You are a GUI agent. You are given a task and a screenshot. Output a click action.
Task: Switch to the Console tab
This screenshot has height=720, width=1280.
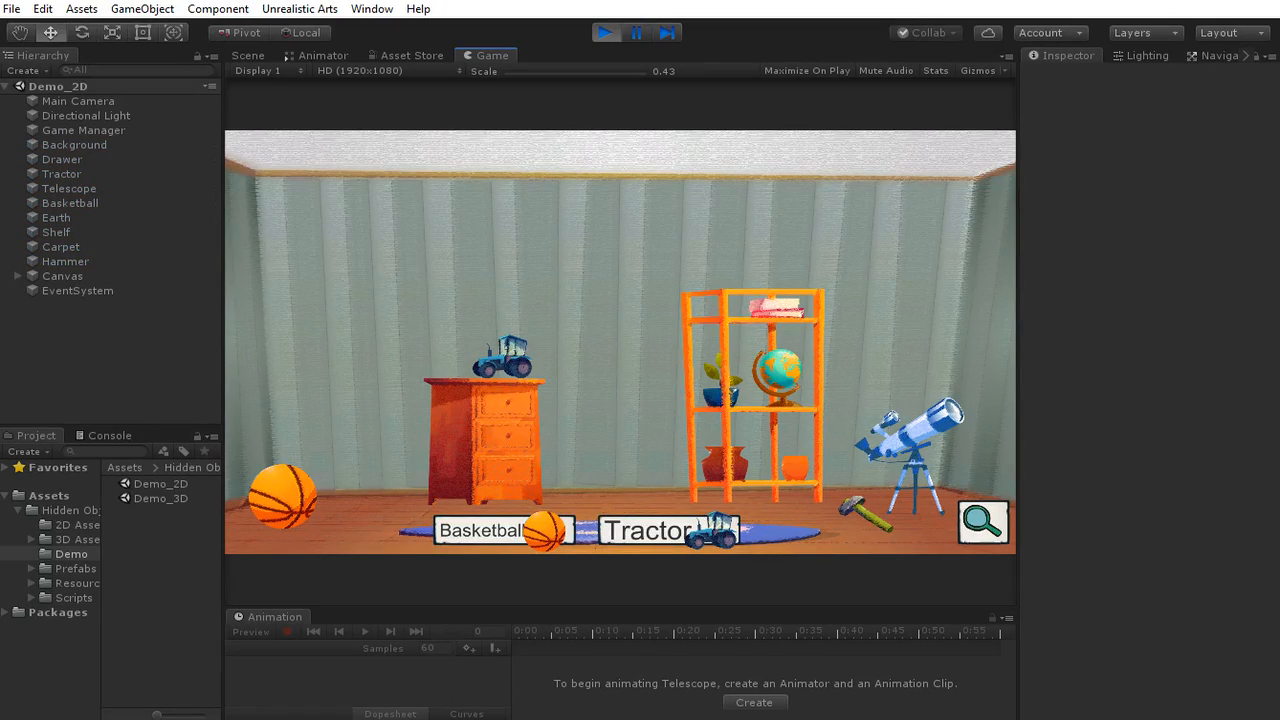[108, 436]
